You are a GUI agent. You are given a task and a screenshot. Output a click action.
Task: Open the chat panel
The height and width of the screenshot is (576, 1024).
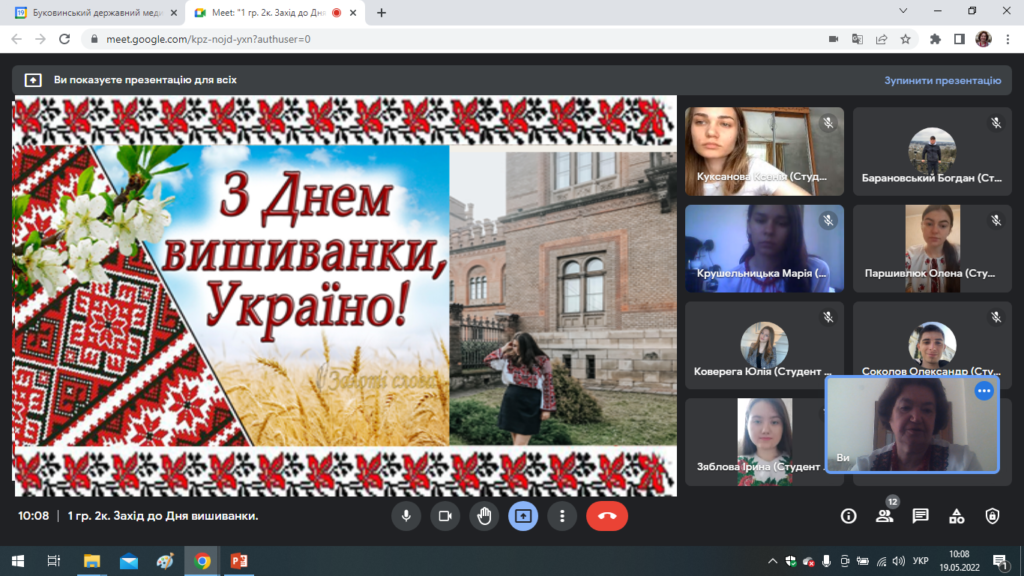[920, 516]
